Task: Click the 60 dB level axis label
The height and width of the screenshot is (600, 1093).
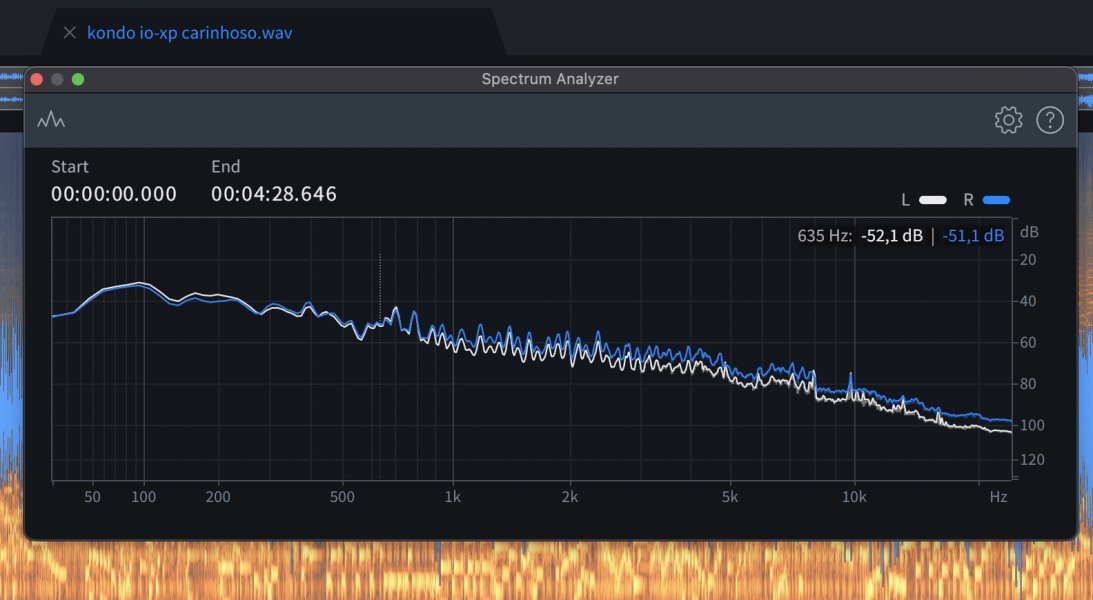Action: point(1028,342)
